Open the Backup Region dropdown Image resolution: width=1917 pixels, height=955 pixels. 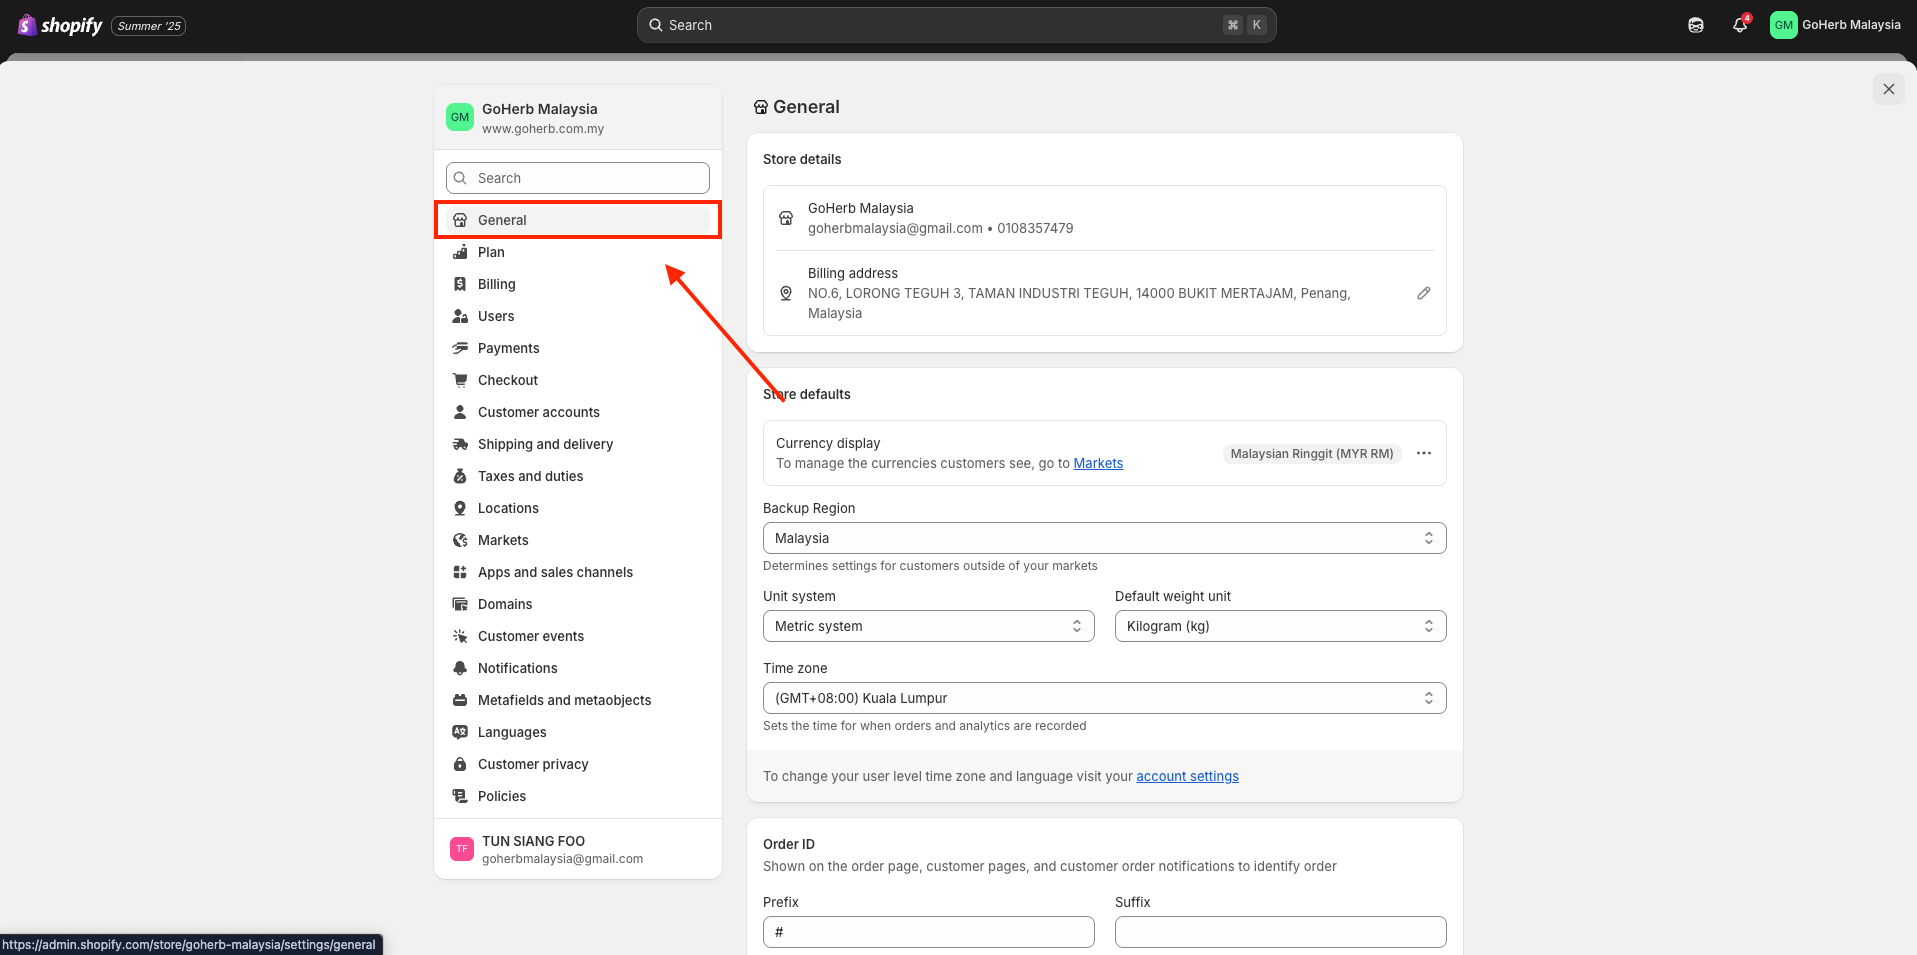(1104, 538)
